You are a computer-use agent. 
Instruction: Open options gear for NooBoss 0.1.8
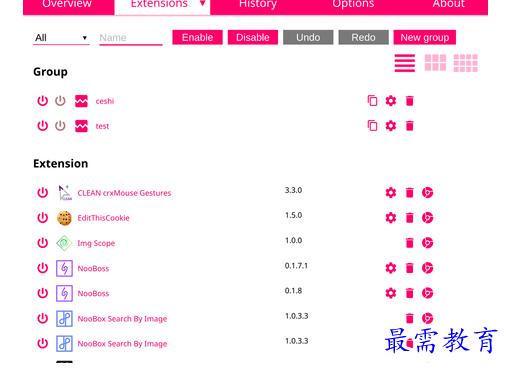391,293
